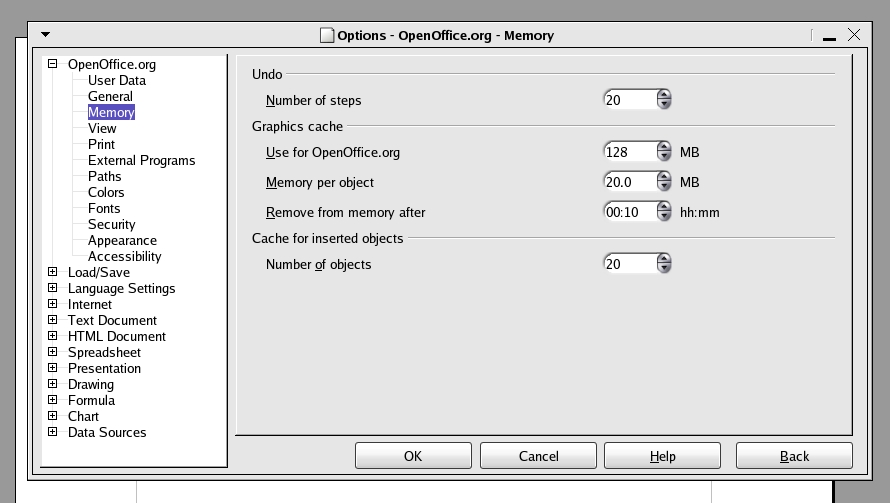Screen dimensions: 890x503
Task: Expand the Language Settings category
Action: pyautogui.click(x=53, y=288)
